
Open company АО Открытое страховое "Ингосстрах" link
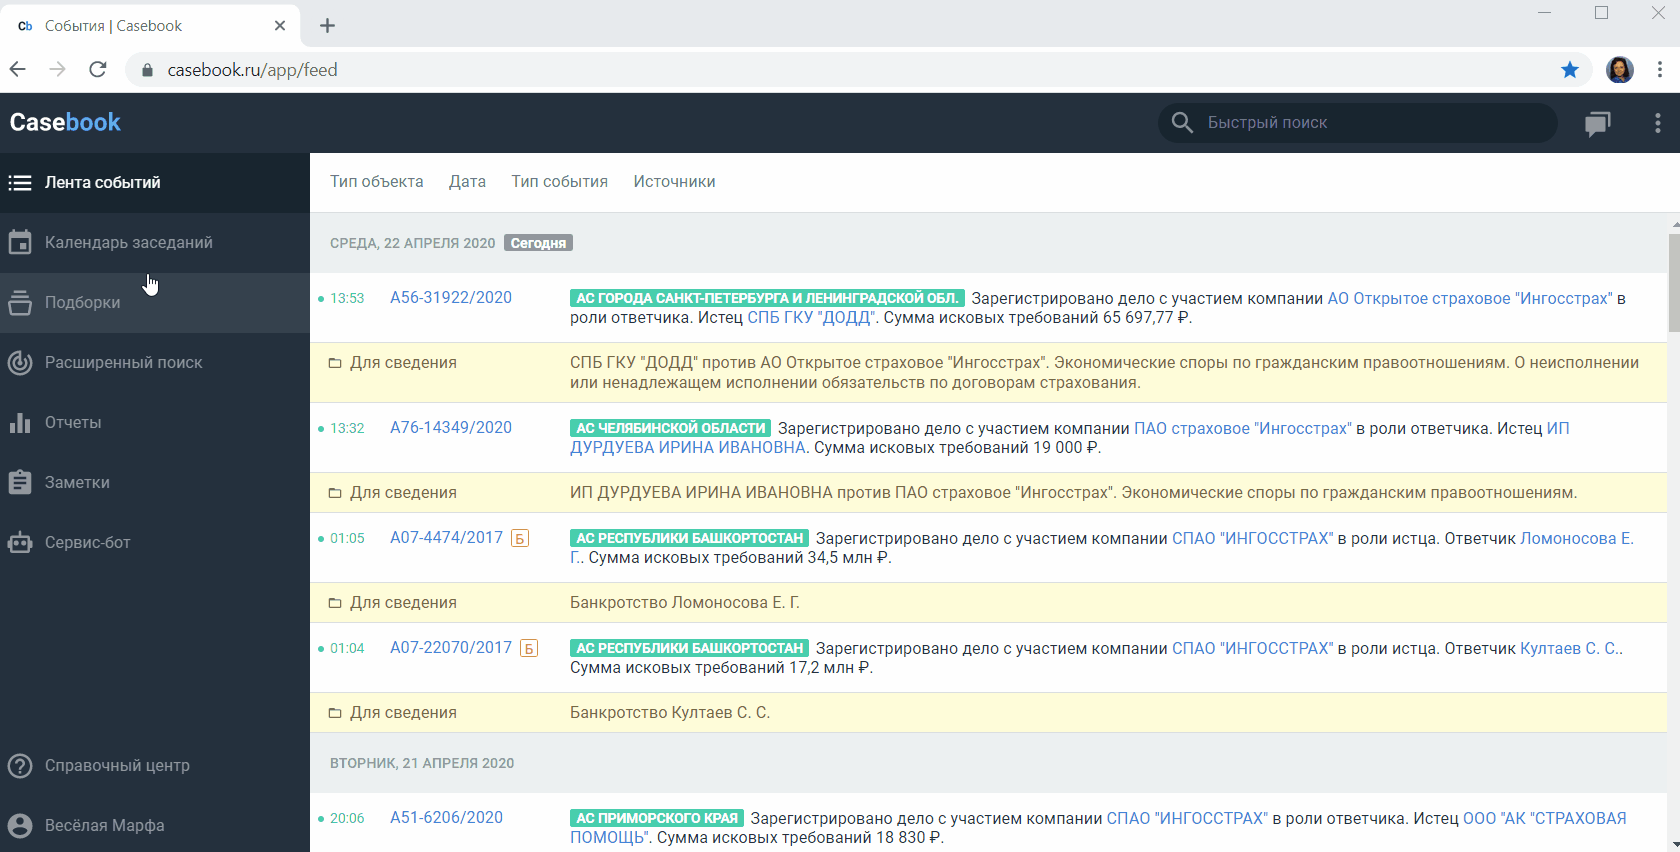tap(1470, 298)
